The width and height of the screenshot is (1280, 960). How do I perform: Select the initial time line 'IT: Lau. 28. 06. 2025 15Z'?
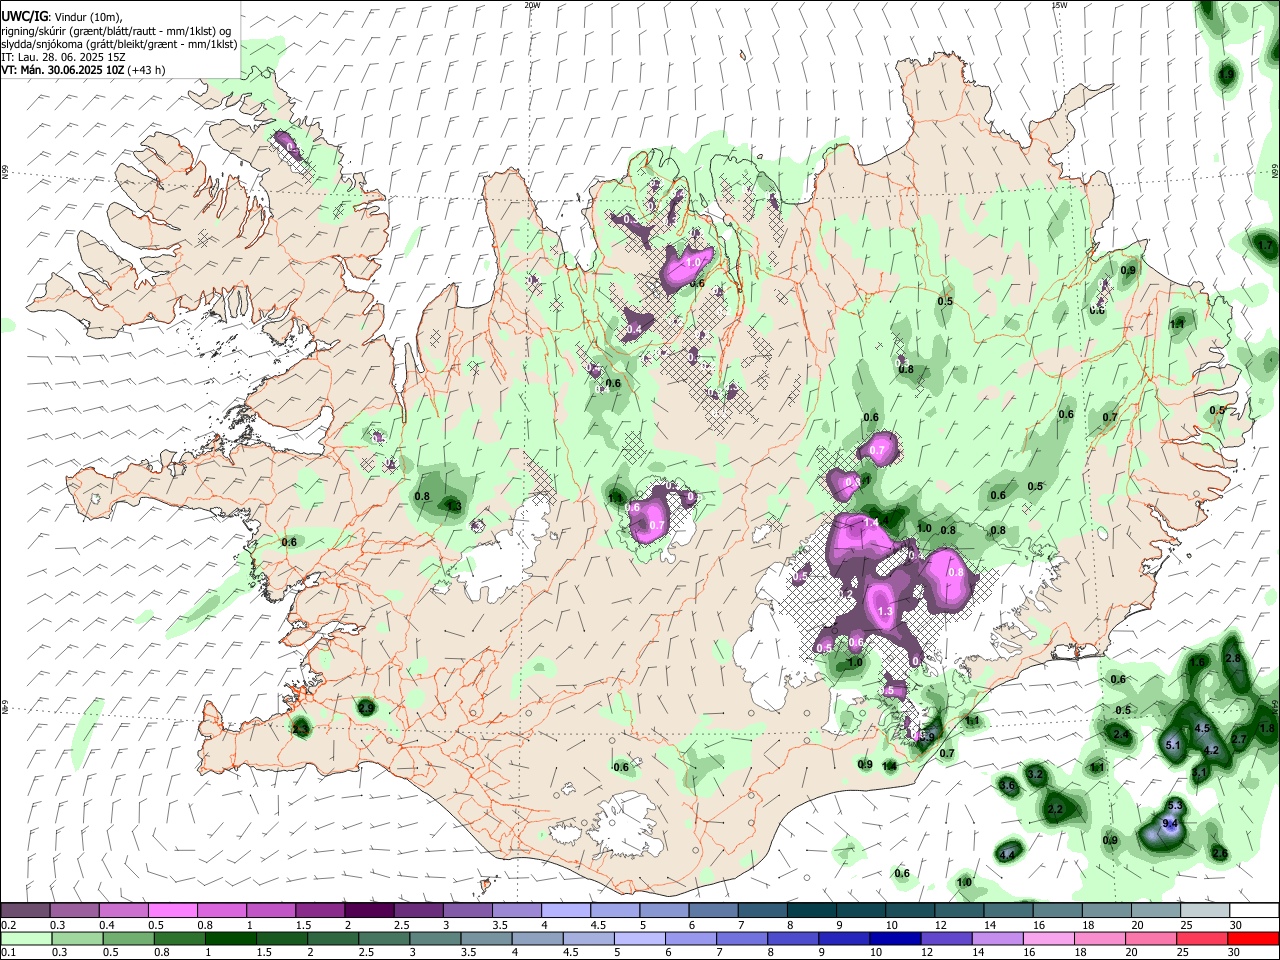click(63, 57)
